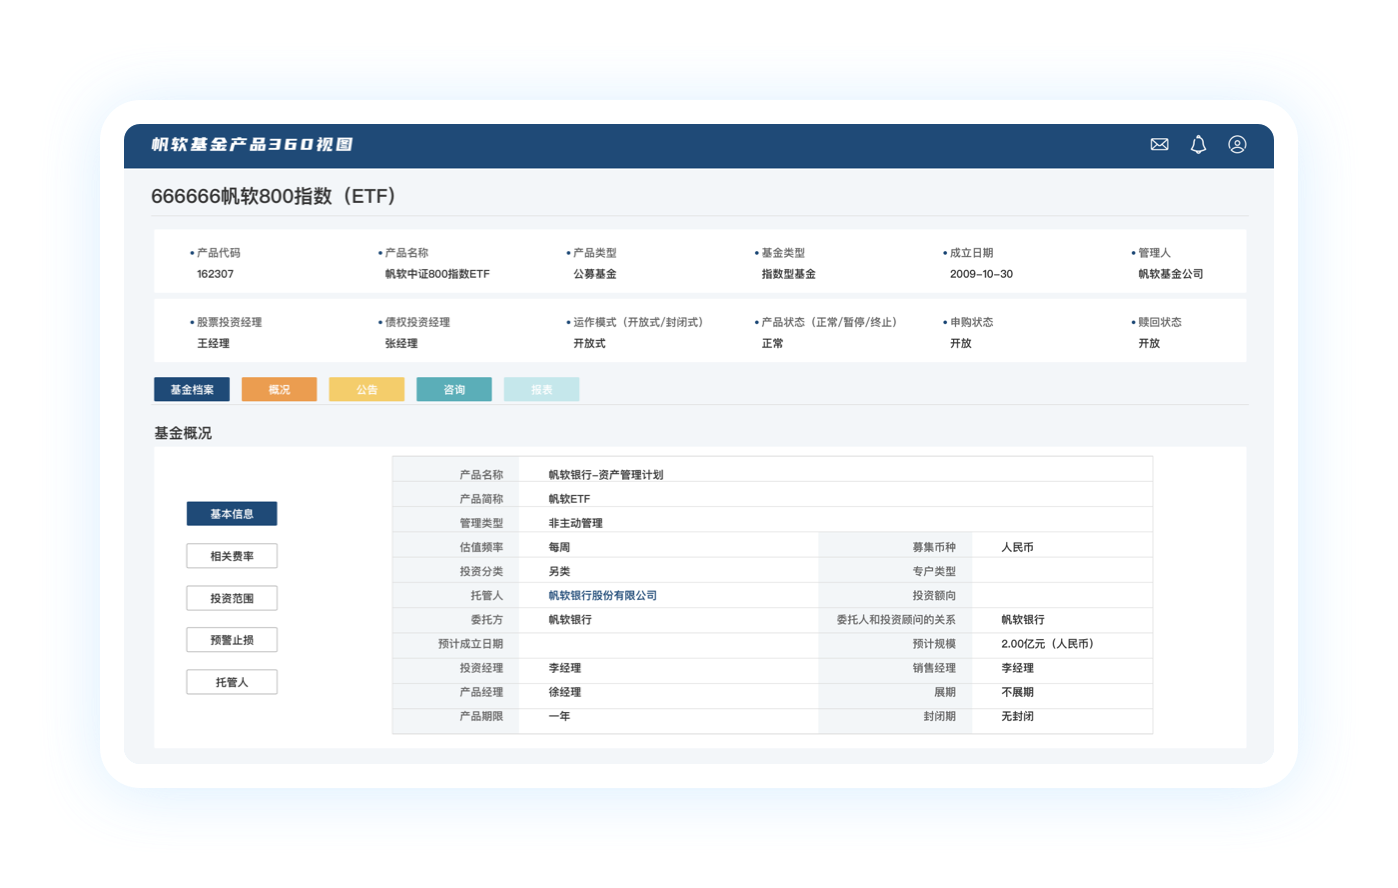Open the 托管人 sidebar button
Viewport: 1398px width, 888px height.
click(x=232, y=682)
